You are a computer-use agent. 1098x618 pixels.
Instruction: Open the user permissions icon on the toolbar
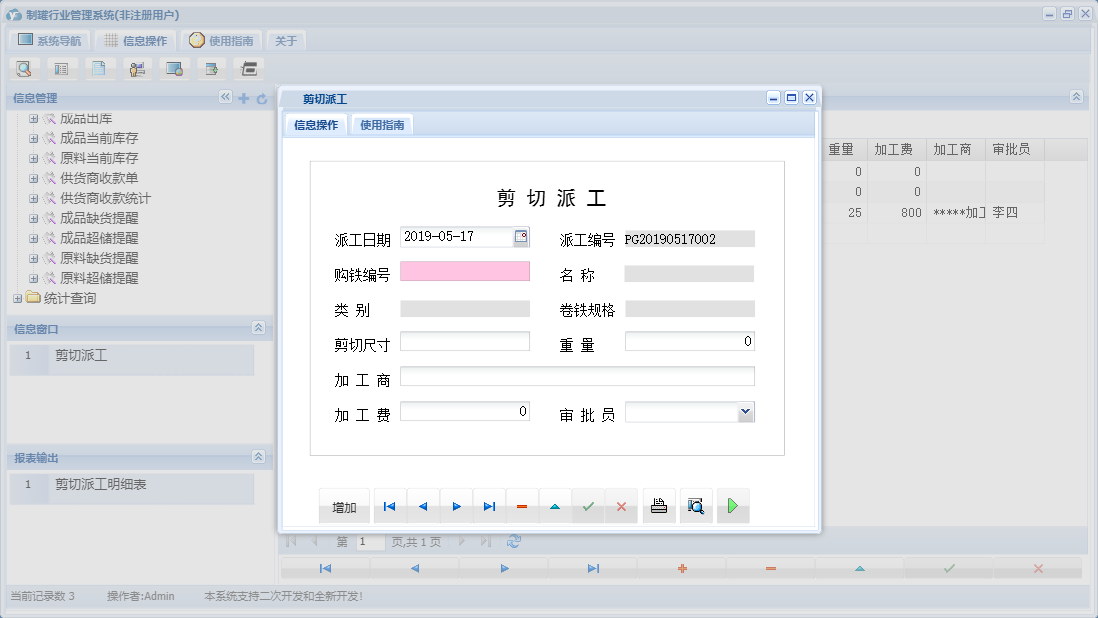[x=137, y=68]
